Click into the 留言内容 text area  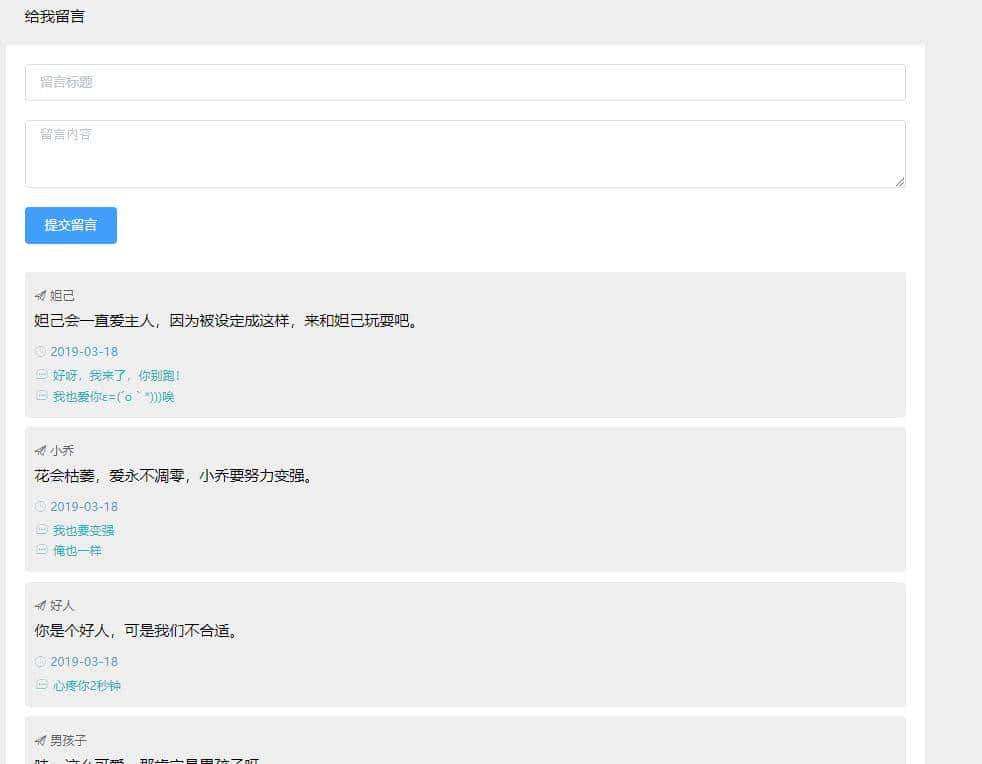[x=465, y=154]
